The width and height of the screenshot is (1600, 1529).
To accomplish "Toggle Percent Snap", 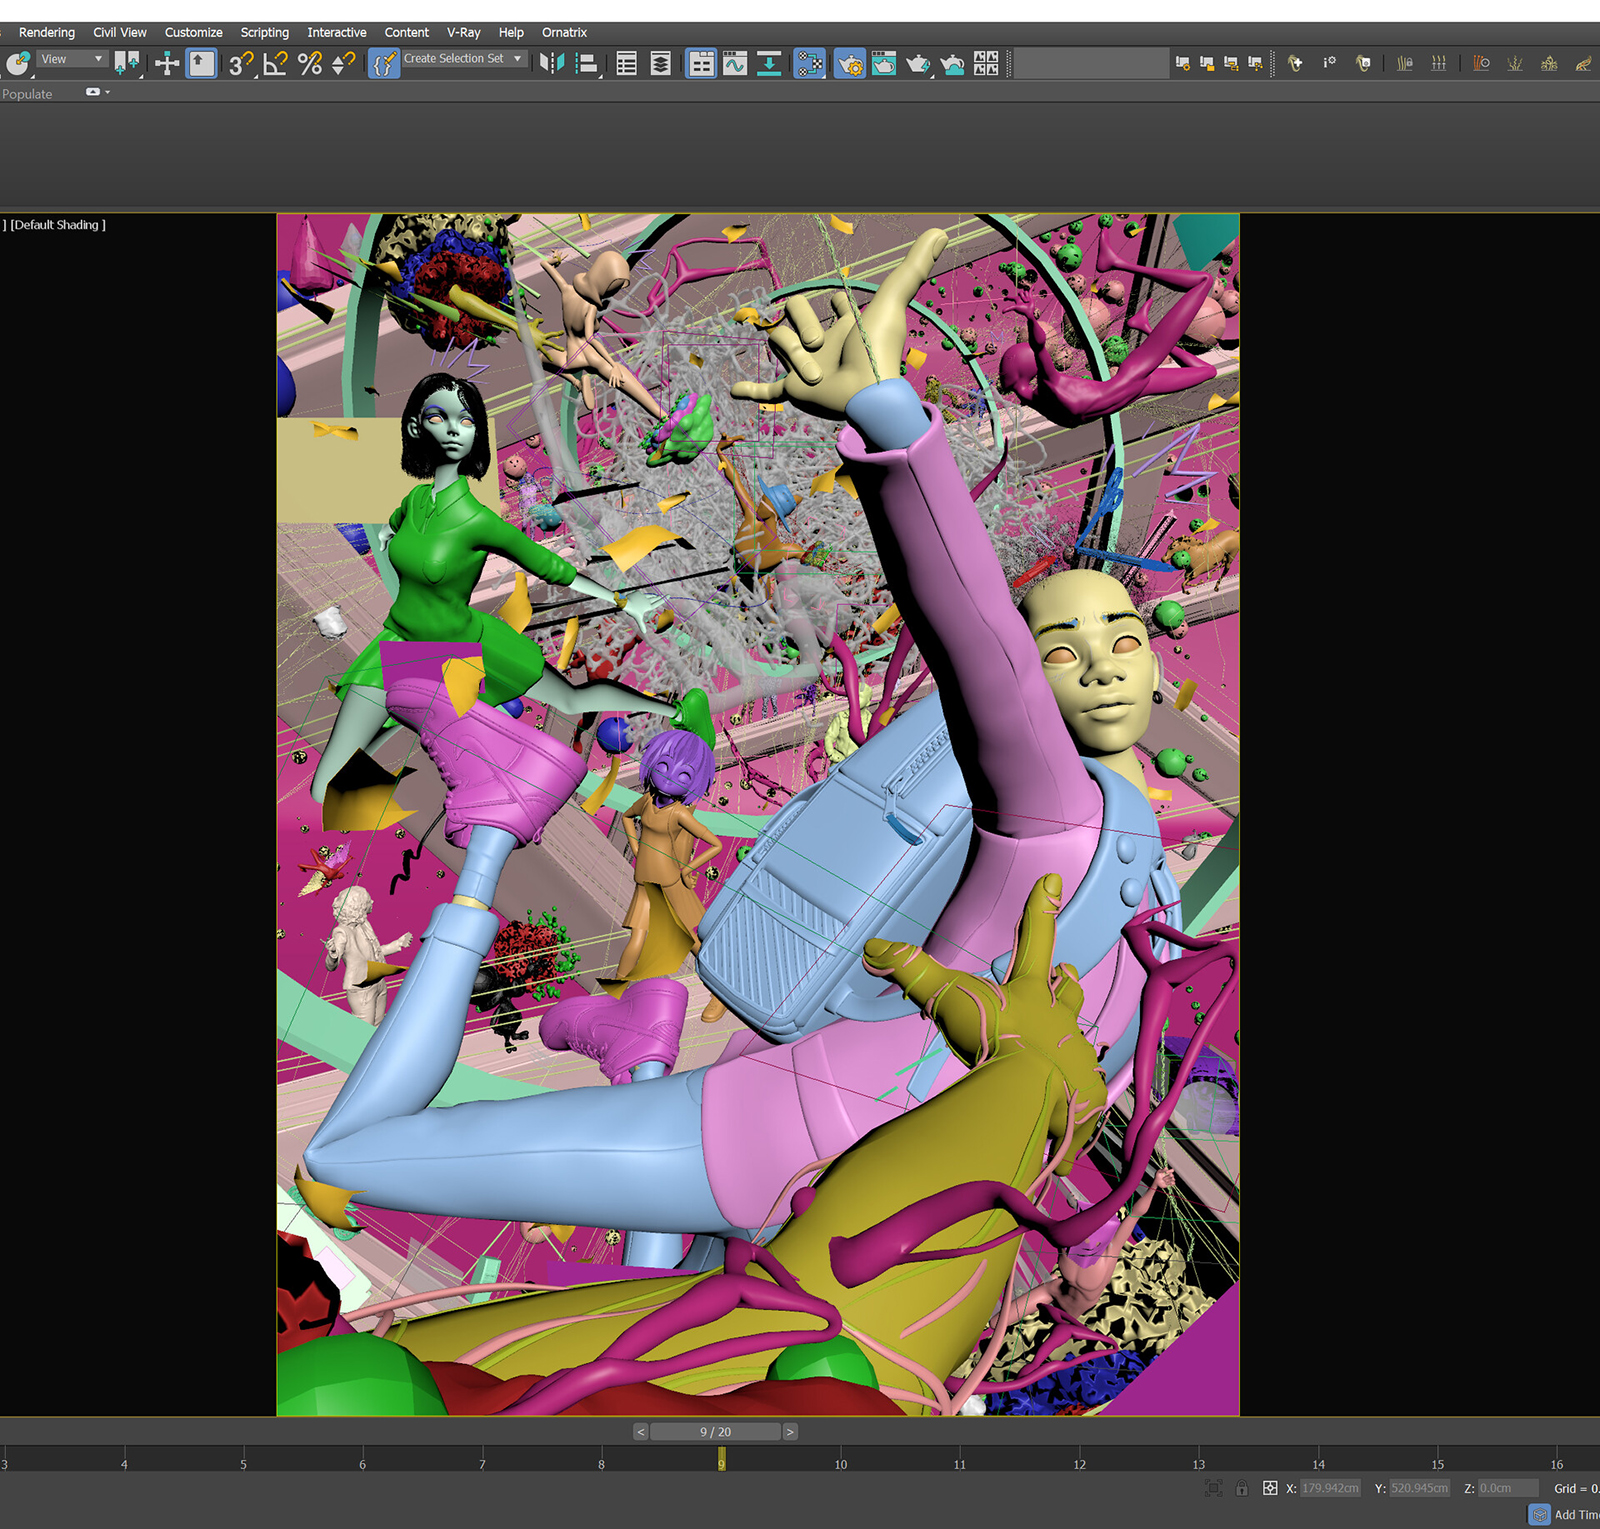I will (x=310, y=64).
